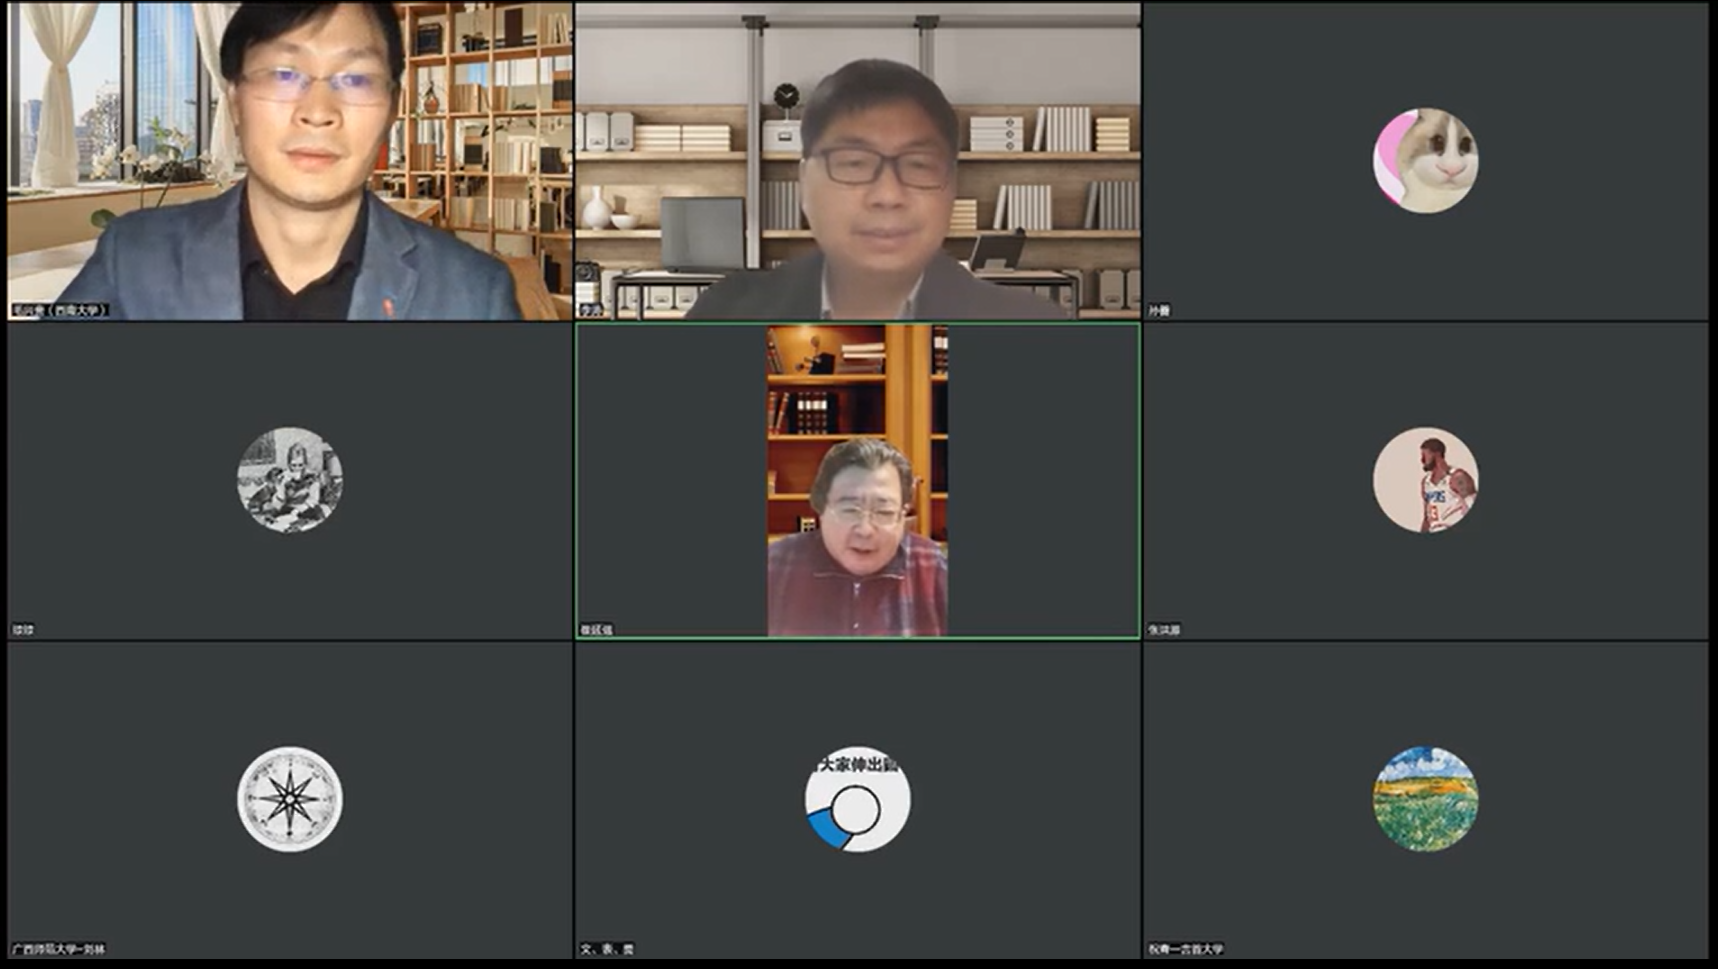Select video of man before white bookshelves
This screenshot has width=1718, height=969.
(x=857, y=160)
